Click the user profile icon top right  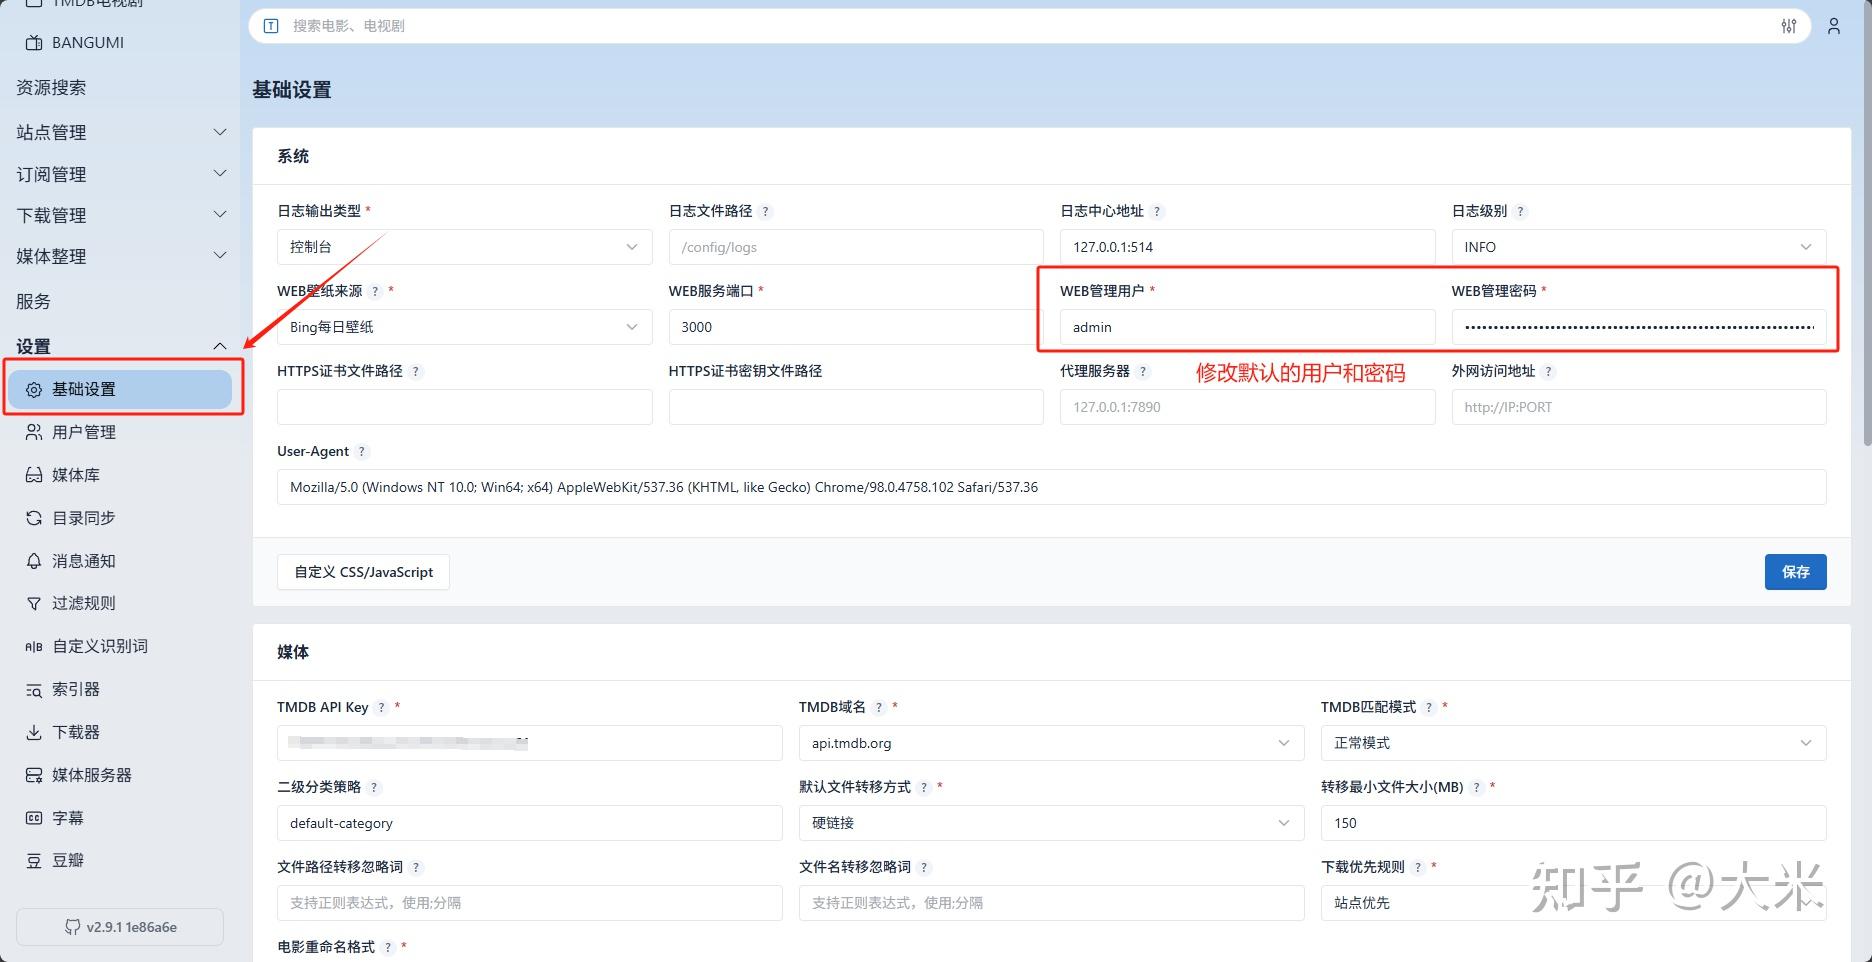pos(1834,26)
